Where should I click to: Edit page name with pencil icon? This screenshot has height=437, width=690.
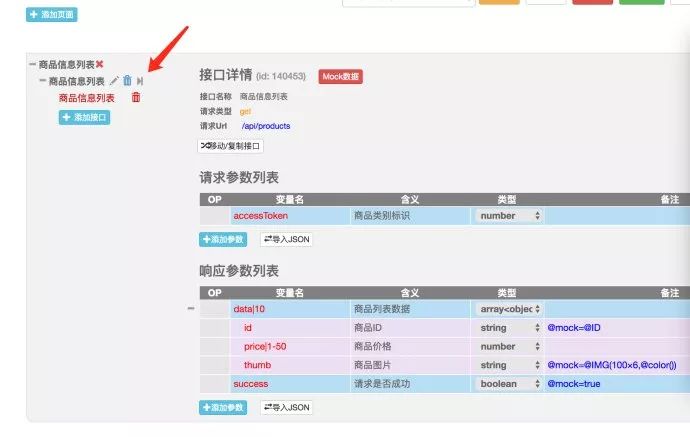pos(114,81)
